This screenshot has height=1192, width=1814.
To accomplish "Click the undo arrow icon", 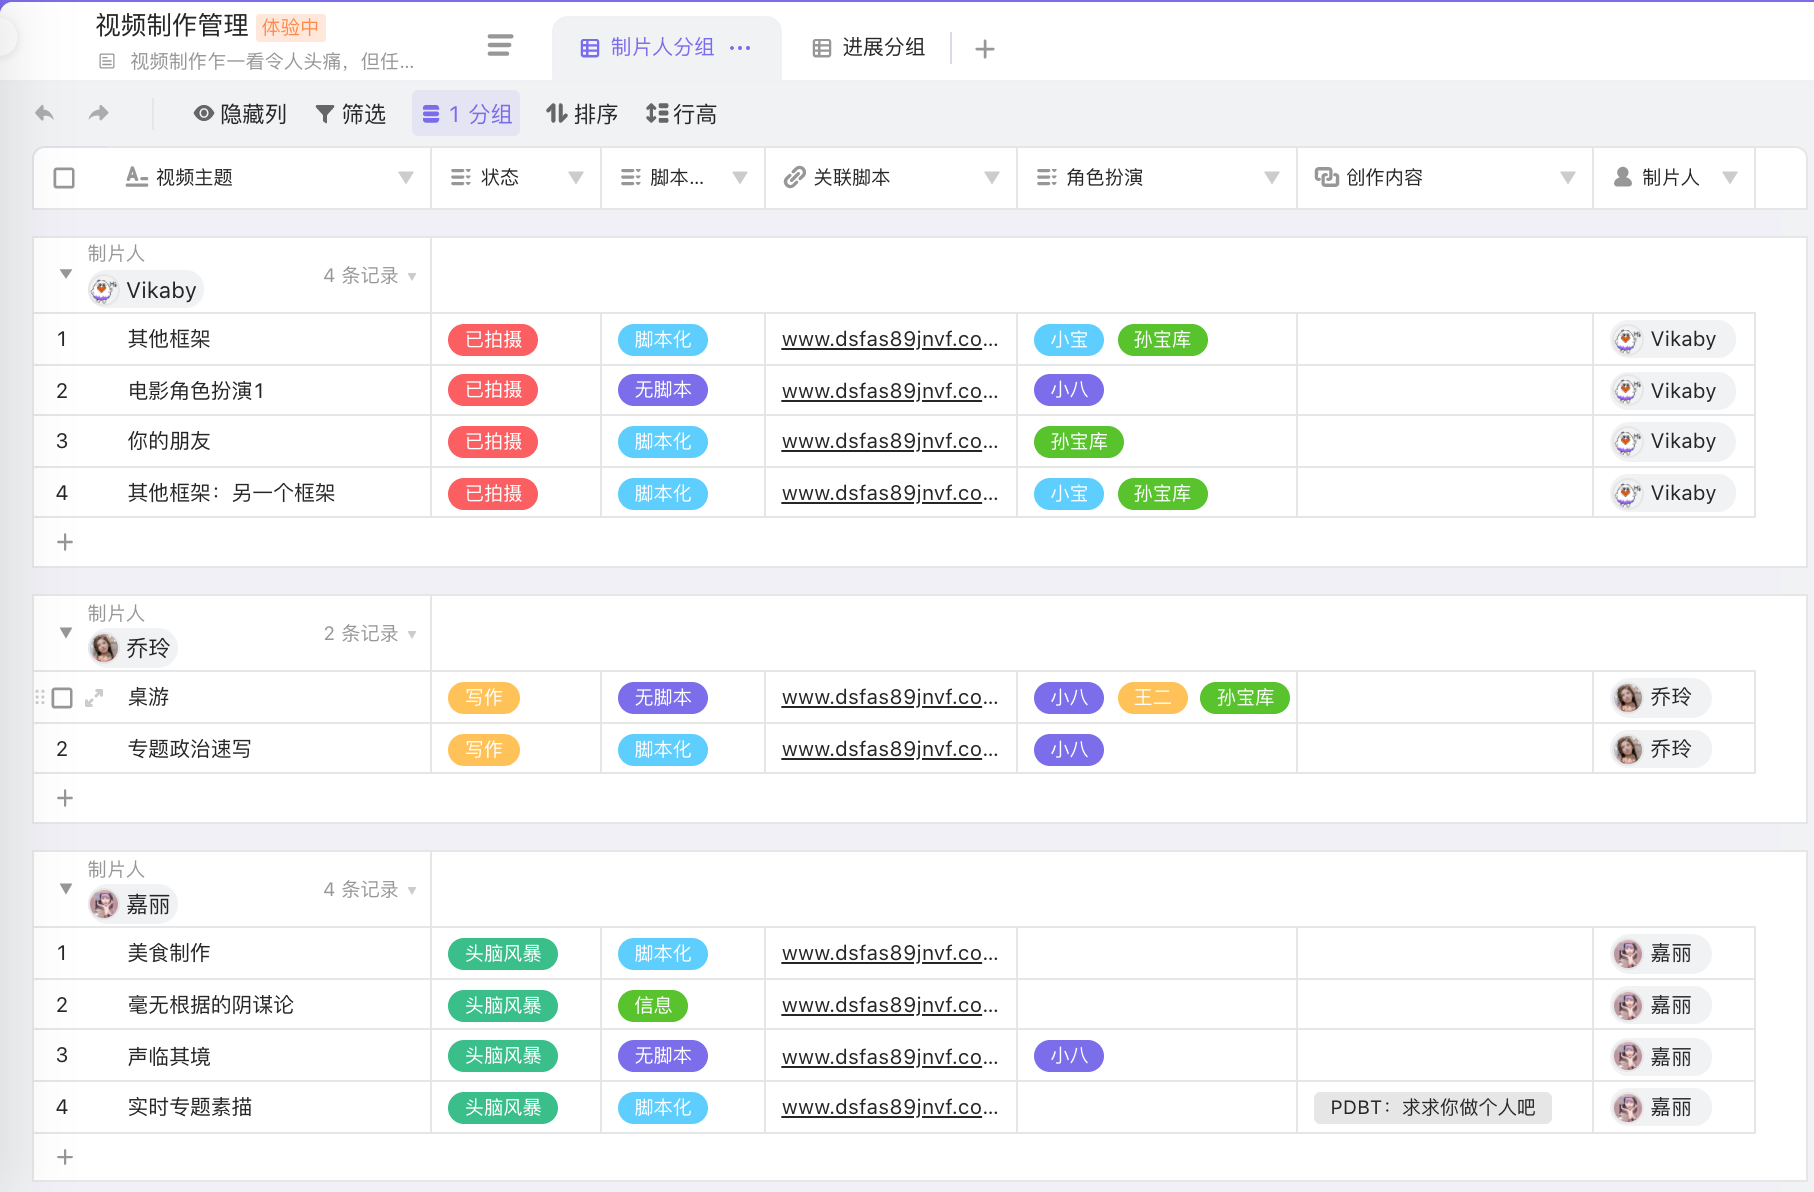I will [x=44, y=113].
